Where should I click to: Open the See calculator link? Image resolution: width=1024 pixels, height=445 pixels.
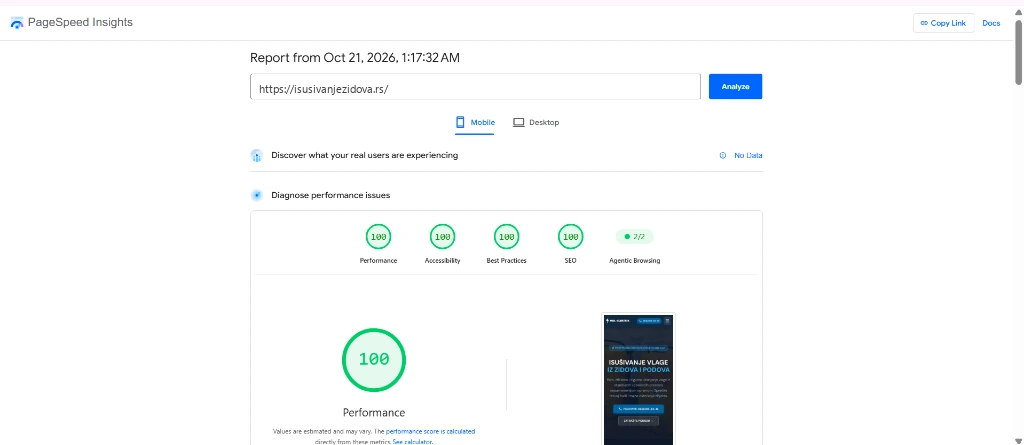(x=413, y=442)
